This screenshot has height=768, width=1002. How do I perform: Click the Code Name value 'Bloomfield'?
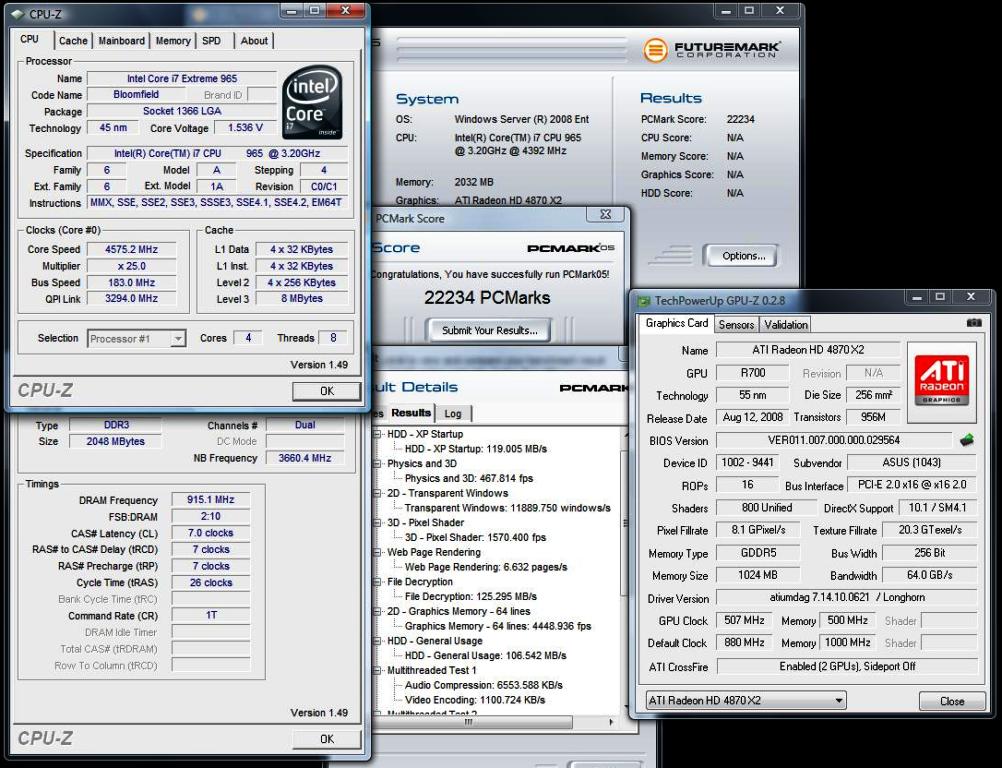(136, 95)
